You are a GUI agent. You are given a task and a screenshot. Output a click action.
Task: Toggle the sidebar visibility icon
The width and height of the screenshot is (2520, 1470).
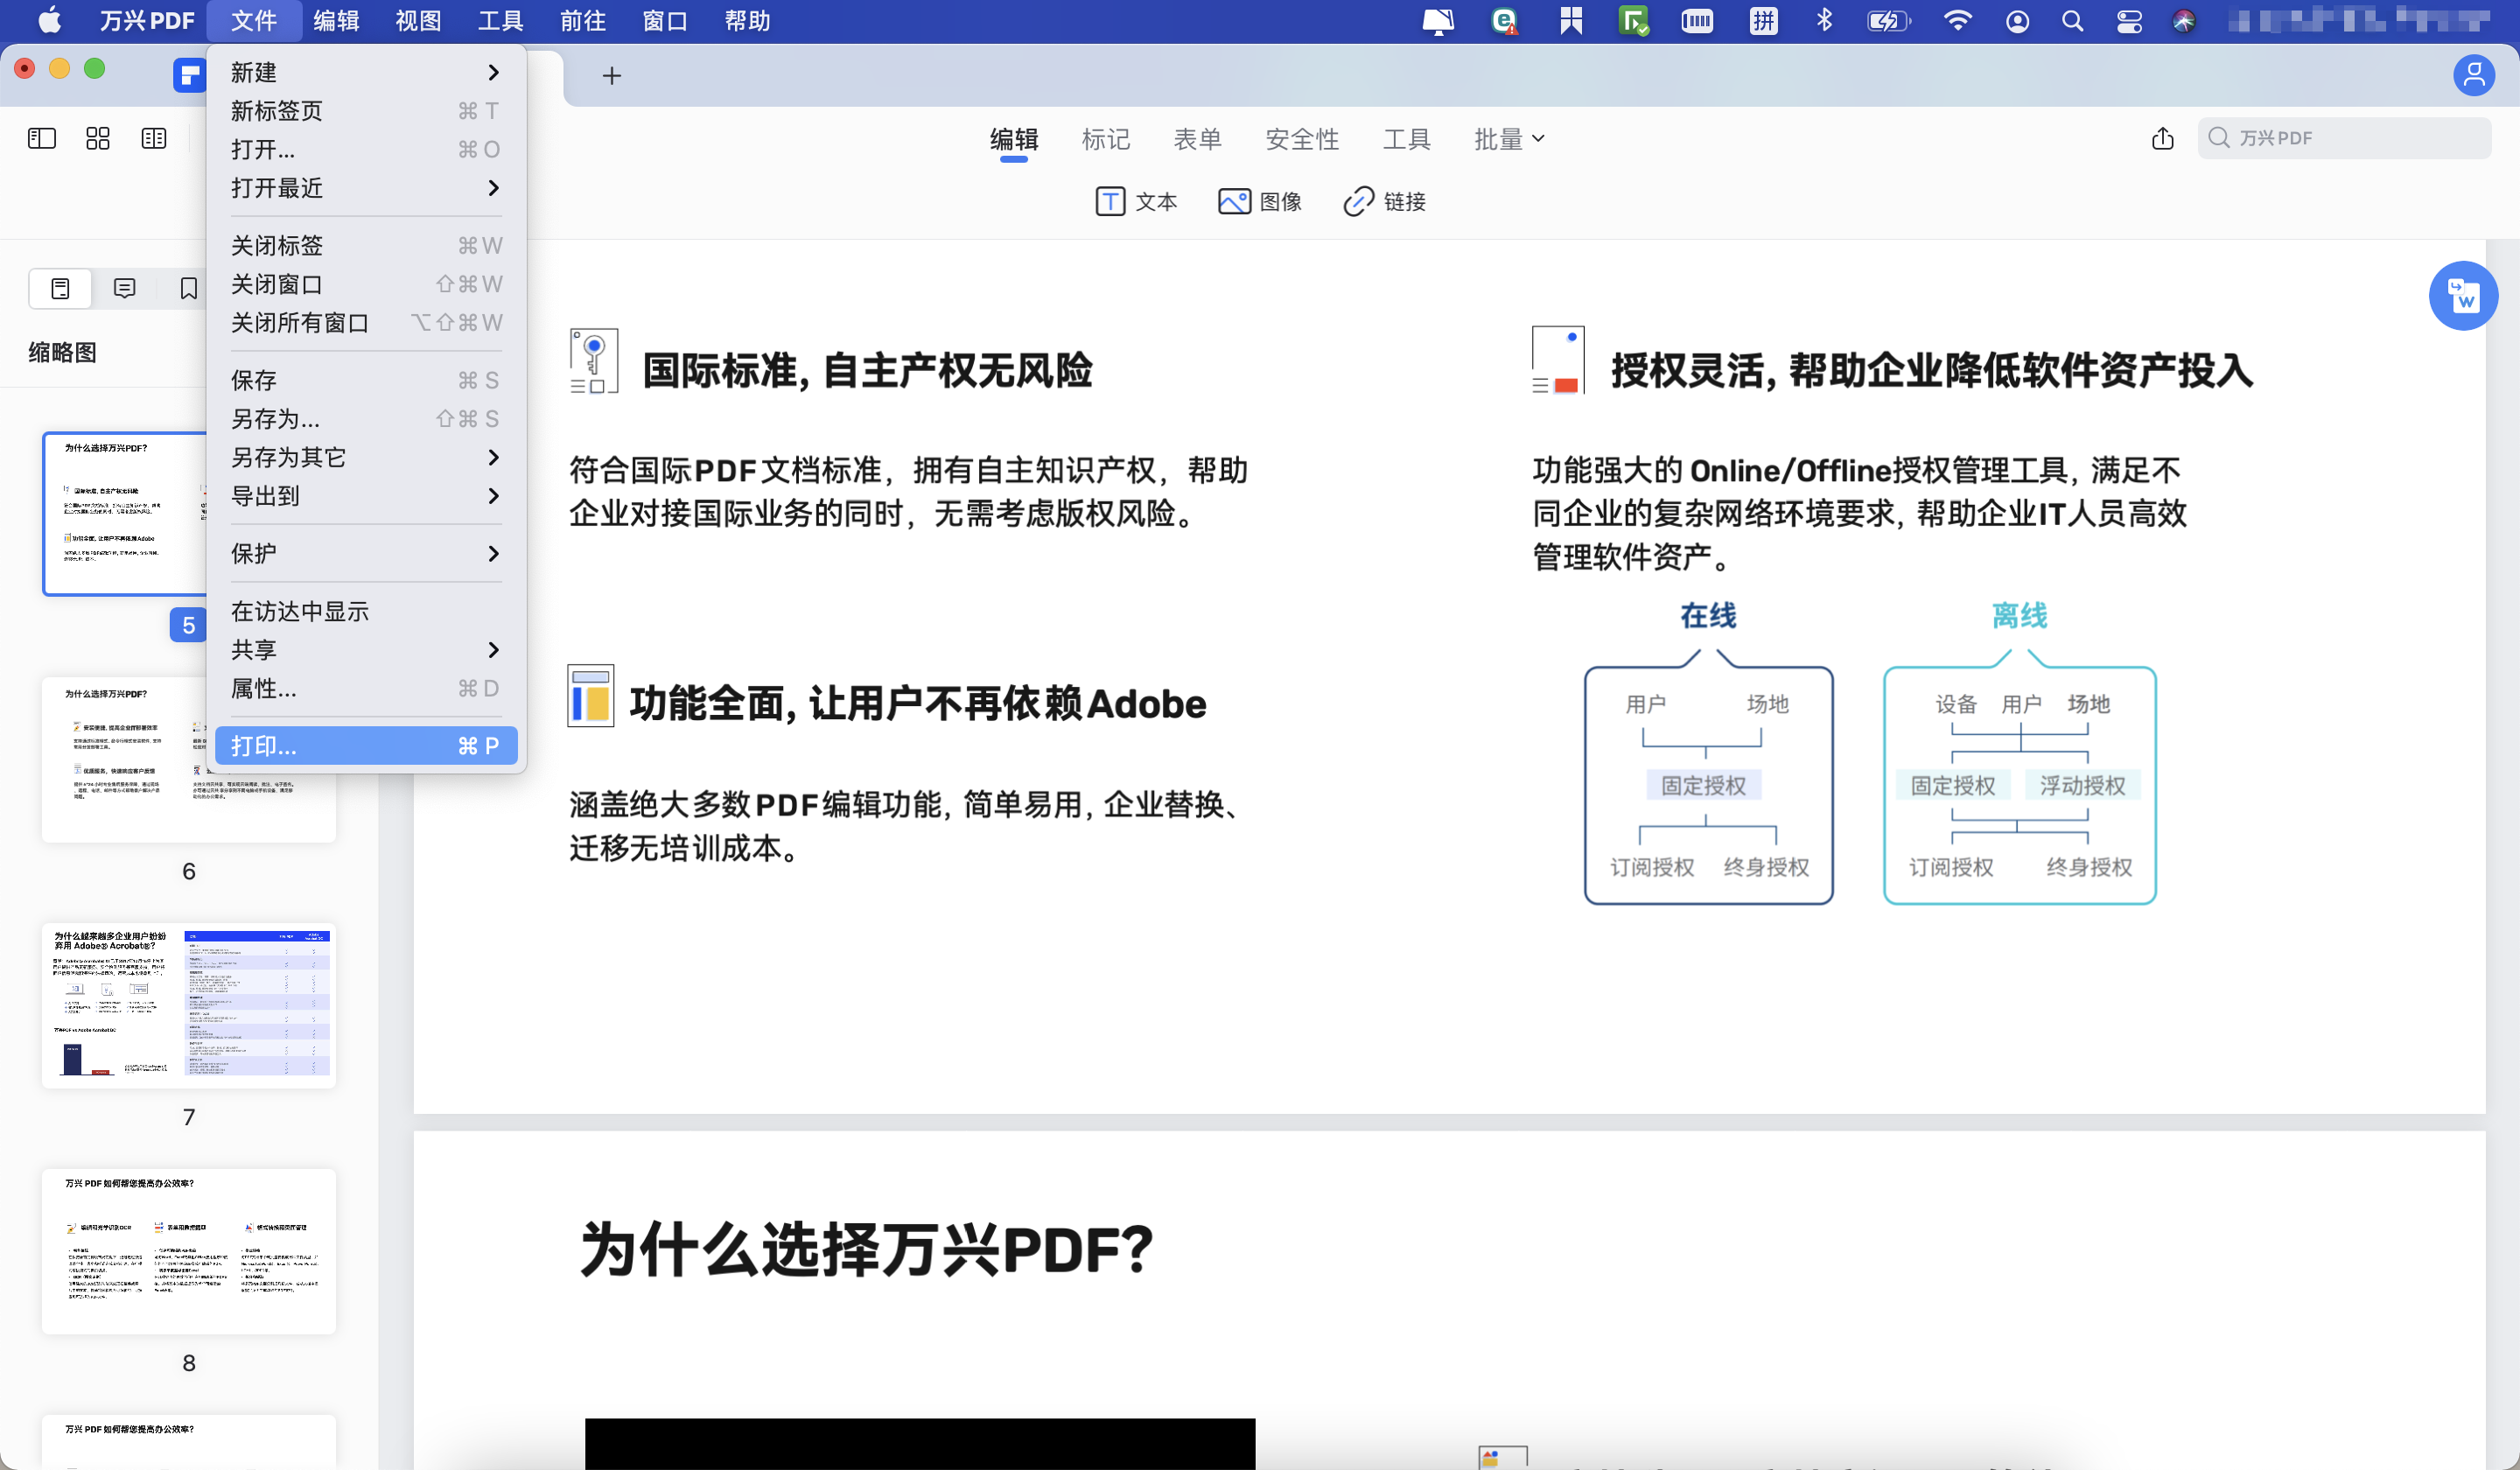pyautogui.click(x=41, y=138)
